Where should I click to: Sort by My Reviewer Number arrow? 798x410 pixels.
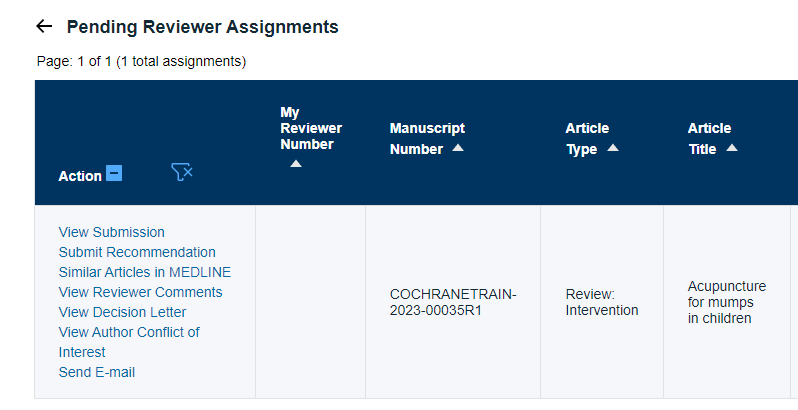point(296,163)
